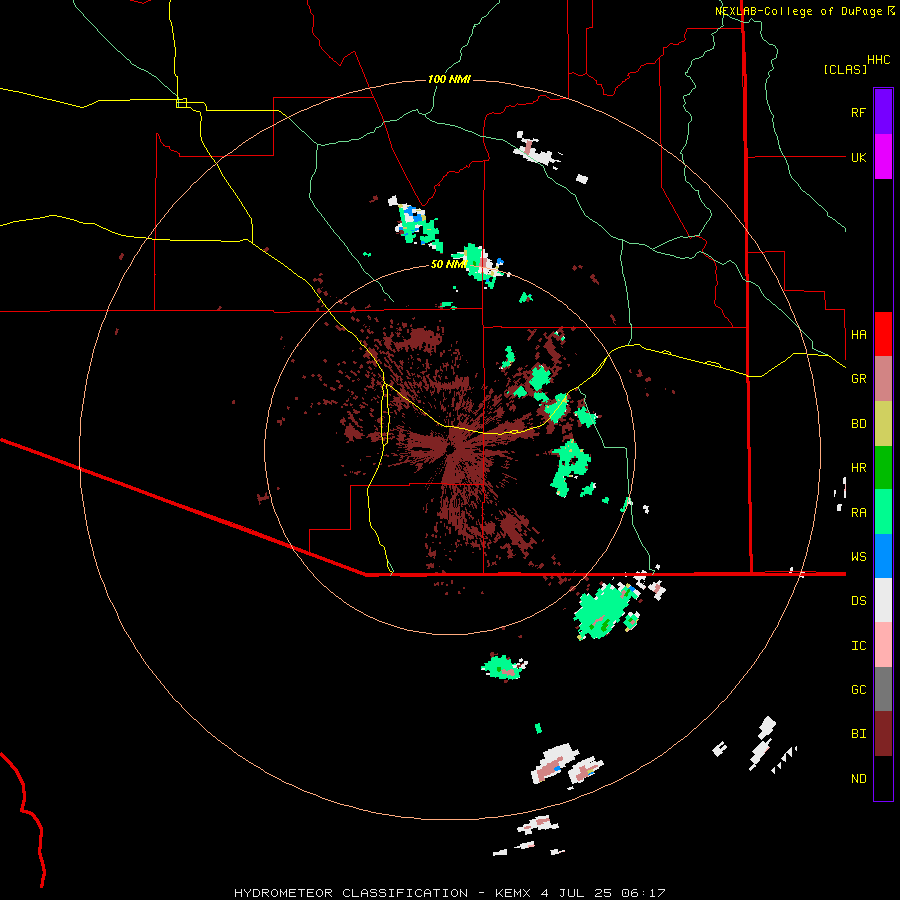Select the BD big drops swatch
The height and width of the screenshot is (900, 900).
(883, 424)
